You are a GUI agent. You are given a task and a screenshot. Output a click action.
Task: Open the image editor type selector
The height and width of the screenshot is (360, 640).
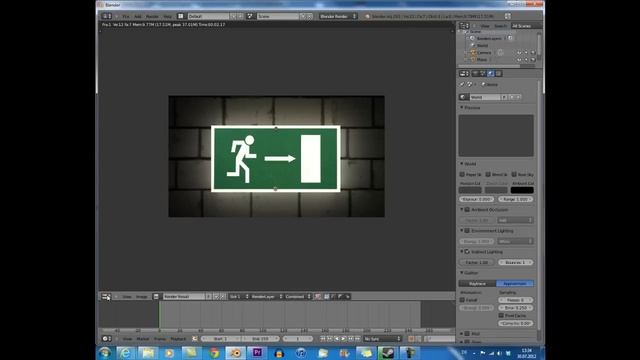[106, 297]
